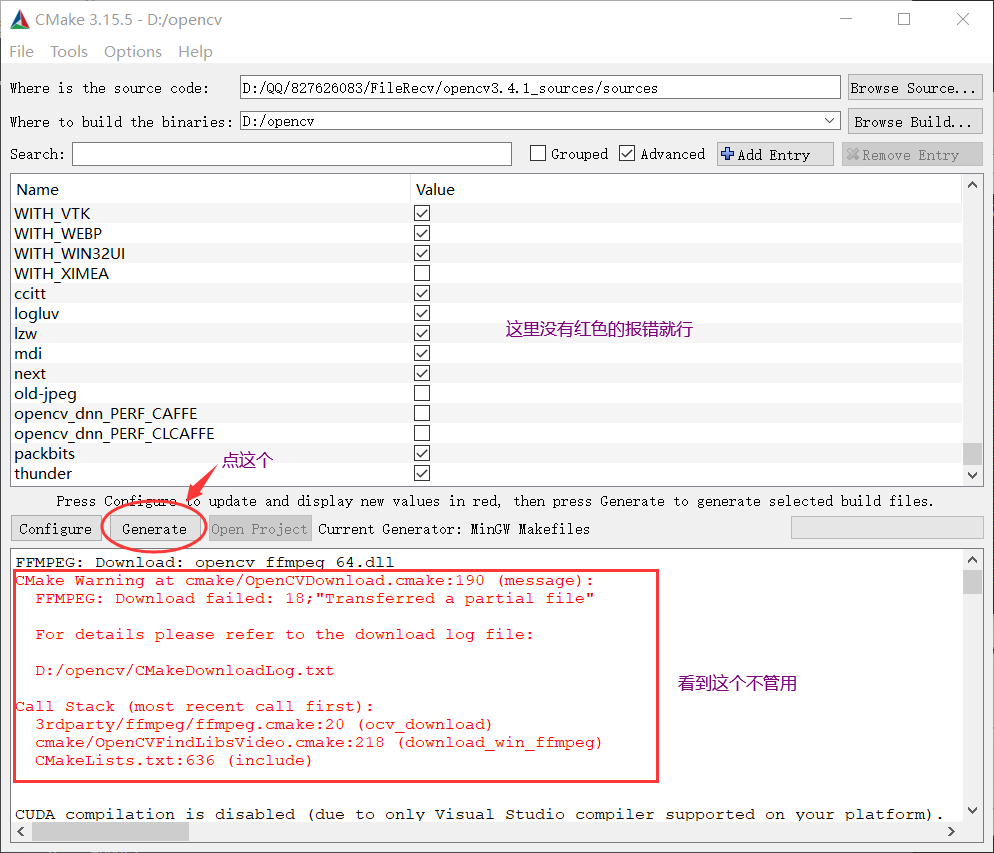Click the progress bar next to generator label
The width and height of the screenshot is (994, 853).
coord(887,527)
